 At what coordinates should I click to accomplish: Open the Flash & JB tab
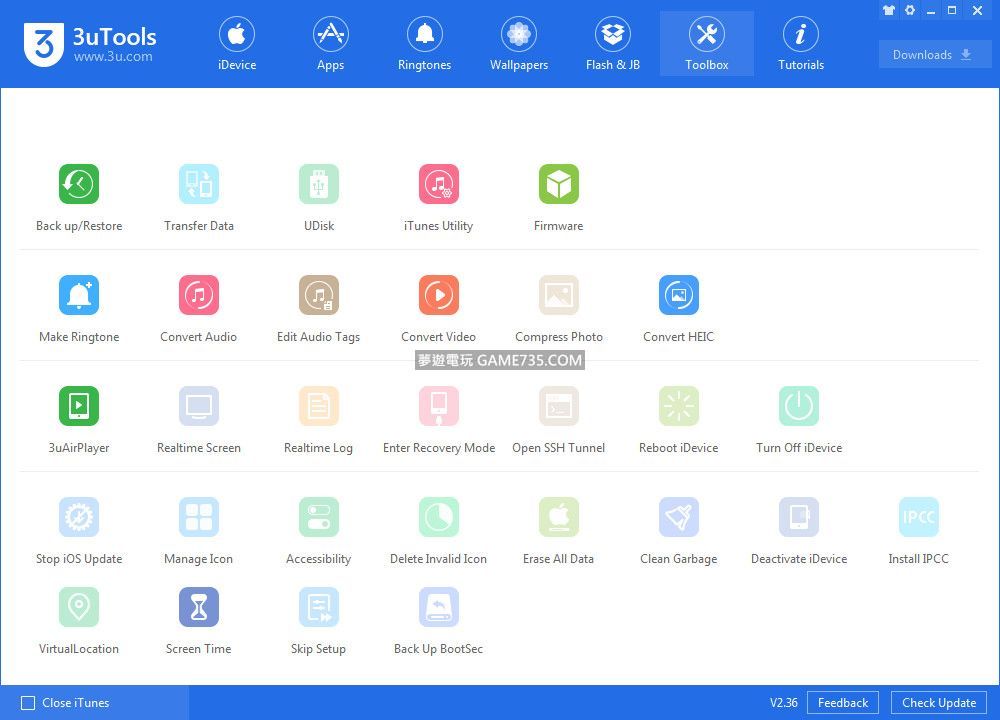pyautogui.click(x=613, y=44)
